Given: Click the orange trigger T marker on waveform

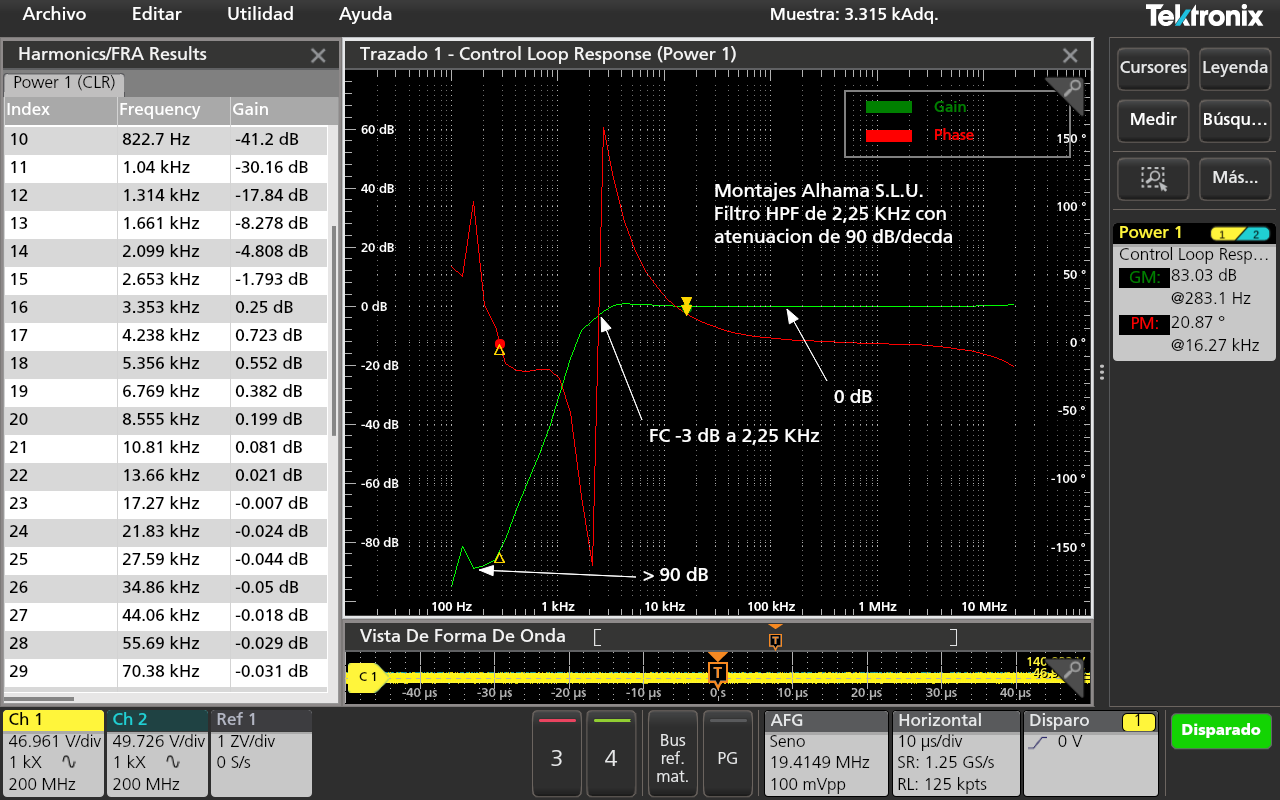Looking at the screenshot, I should tap(717, 672).
